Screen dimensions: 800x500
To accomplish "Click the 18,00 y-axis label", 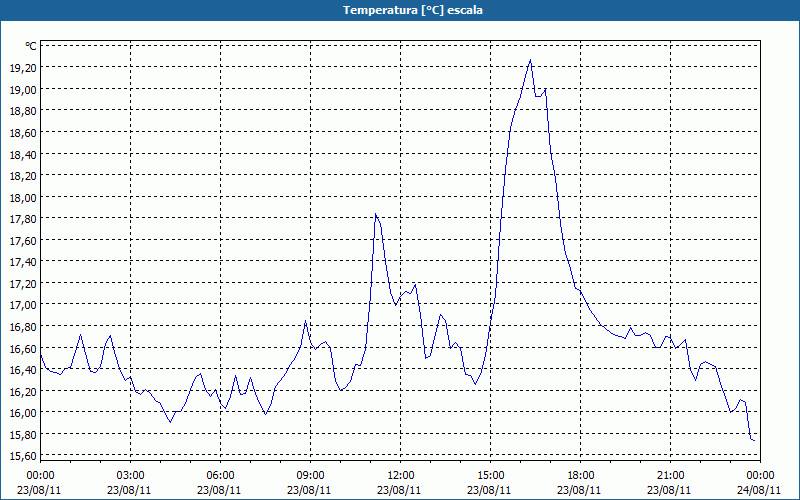I will point(23,197).
